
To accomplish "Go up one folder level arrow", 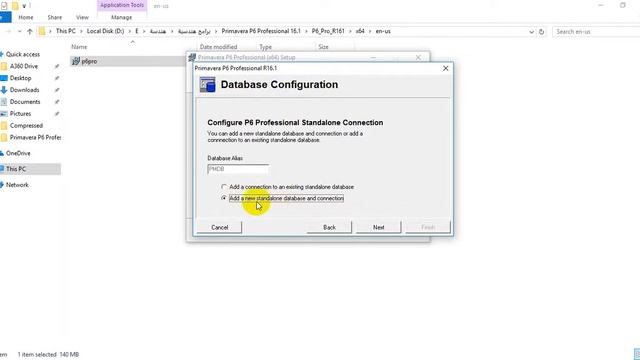I will pyautogui.click(x=29, y=31).
